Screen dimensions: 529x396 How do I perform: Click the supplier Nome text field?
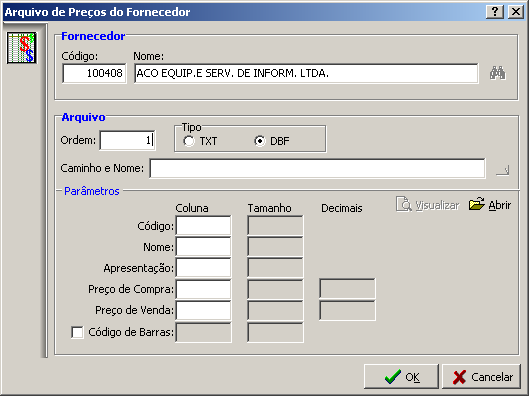[x=306, y=73]
